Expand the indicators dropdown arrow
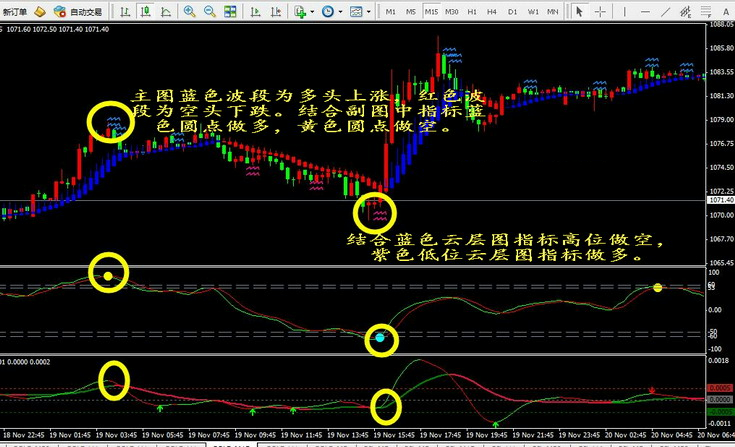735x447 pixels. pos(312,12)
